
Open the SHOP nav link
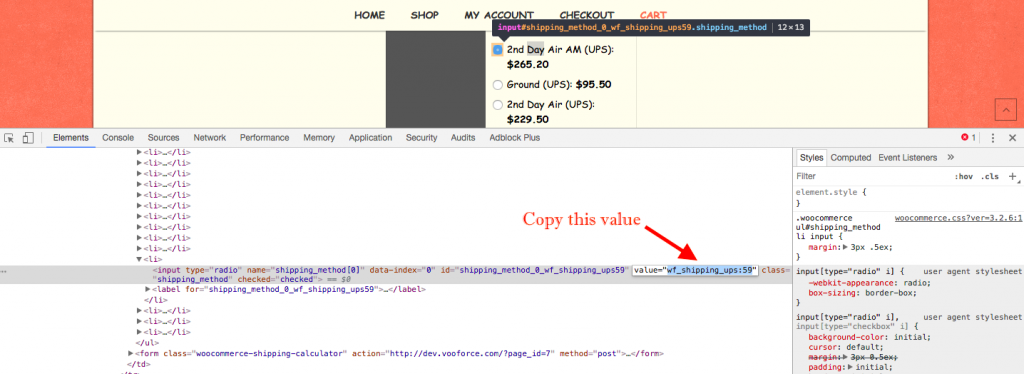424,15
